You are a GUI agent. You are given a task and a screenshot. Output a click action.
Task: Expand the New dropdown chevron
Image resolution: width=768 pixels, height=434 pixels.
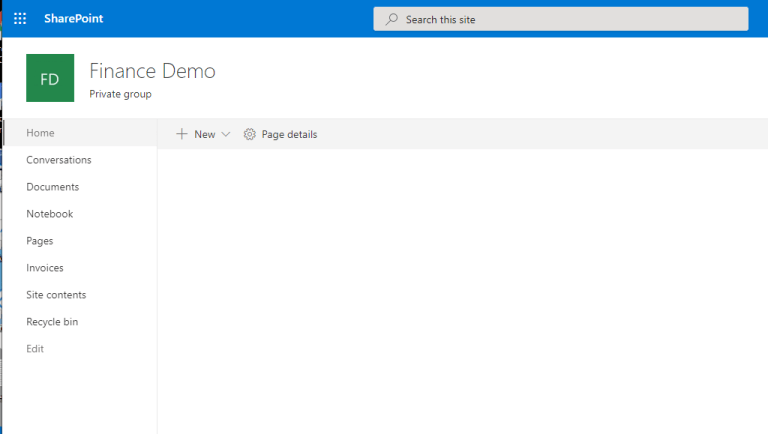pos(226,134)
